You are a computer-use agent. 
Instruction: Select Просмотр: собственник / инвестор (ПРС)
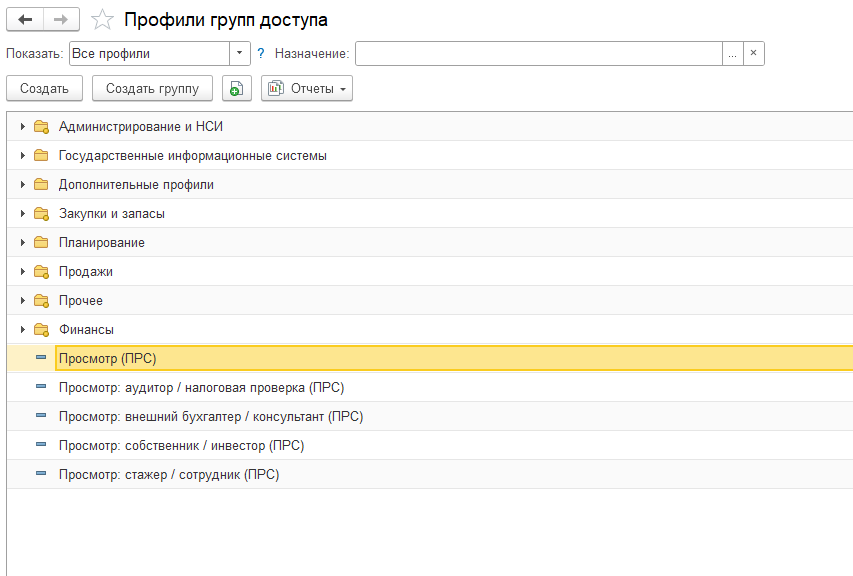430,445
